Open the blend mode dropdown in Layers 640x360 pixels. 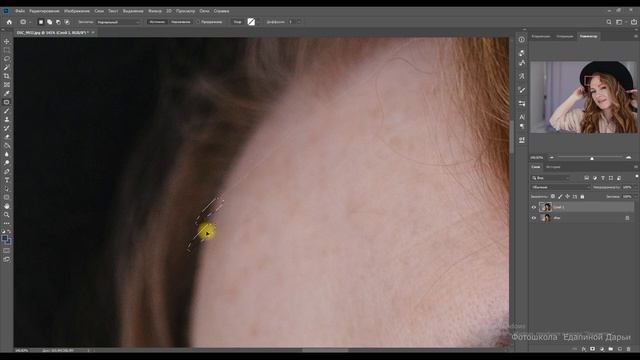click(560, 187)
